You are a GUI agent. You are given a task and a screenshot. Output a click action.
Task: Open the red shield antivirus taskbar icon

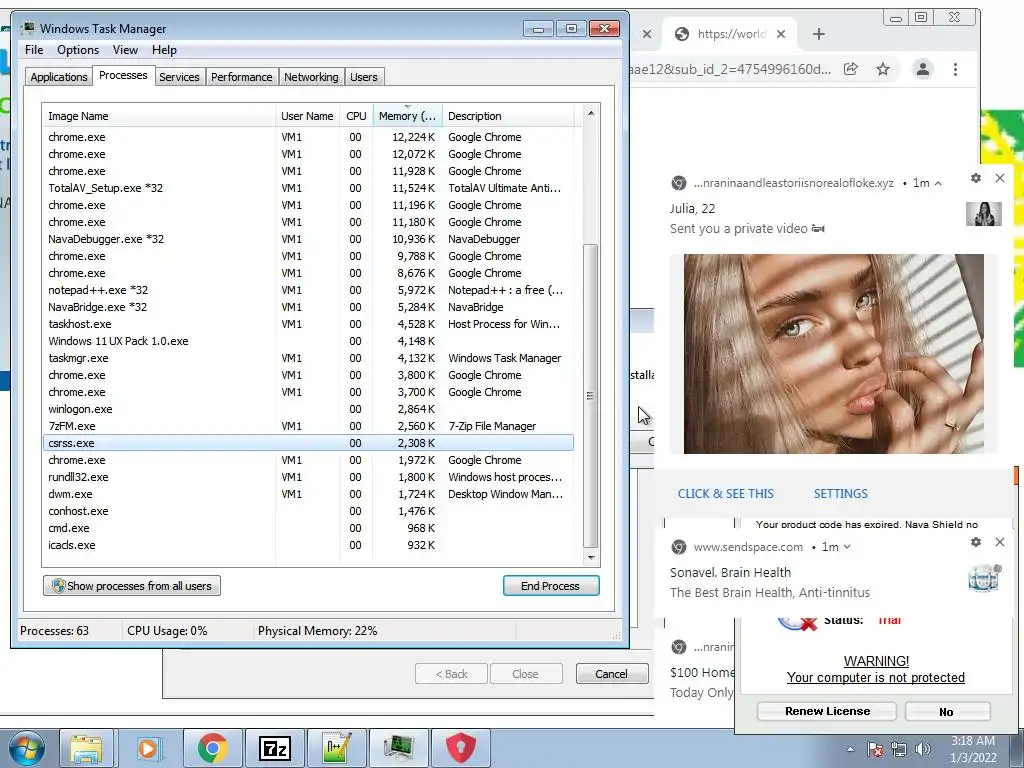pos(460,748)
